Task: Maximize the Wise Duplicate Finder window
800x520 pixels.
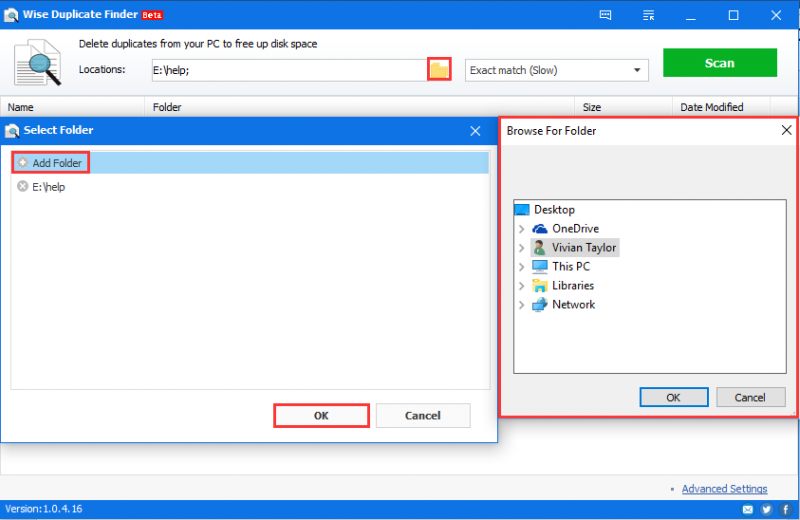Action: (733, 15)
